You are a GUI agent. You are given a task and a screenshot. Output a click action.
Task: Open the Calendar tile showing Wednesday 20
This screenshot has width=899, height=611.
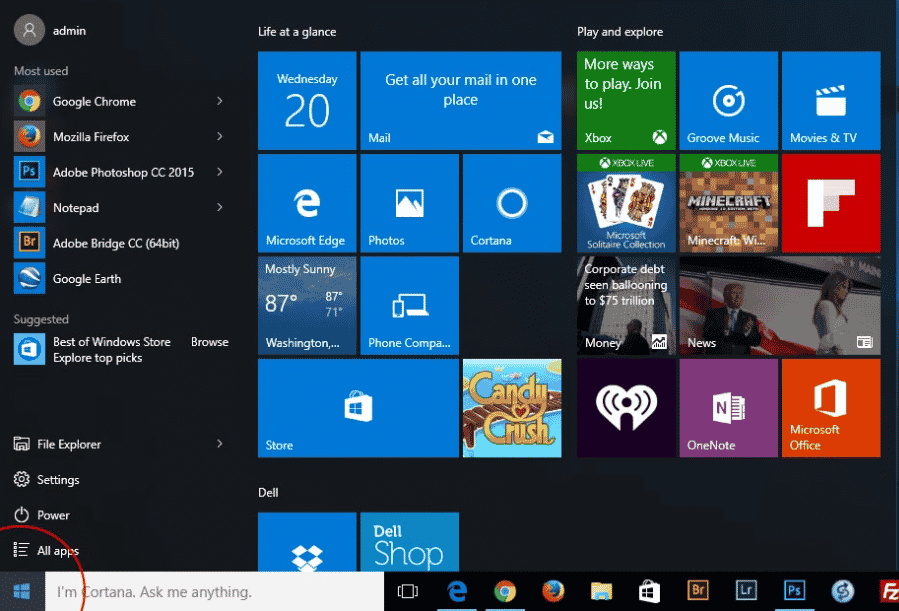pos(307,100)
